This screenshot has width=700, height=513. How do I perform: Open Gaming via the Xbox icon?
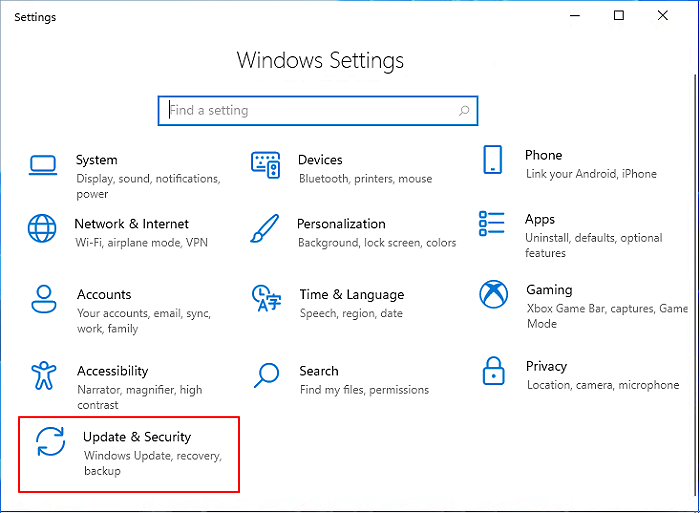pos(492,294)
